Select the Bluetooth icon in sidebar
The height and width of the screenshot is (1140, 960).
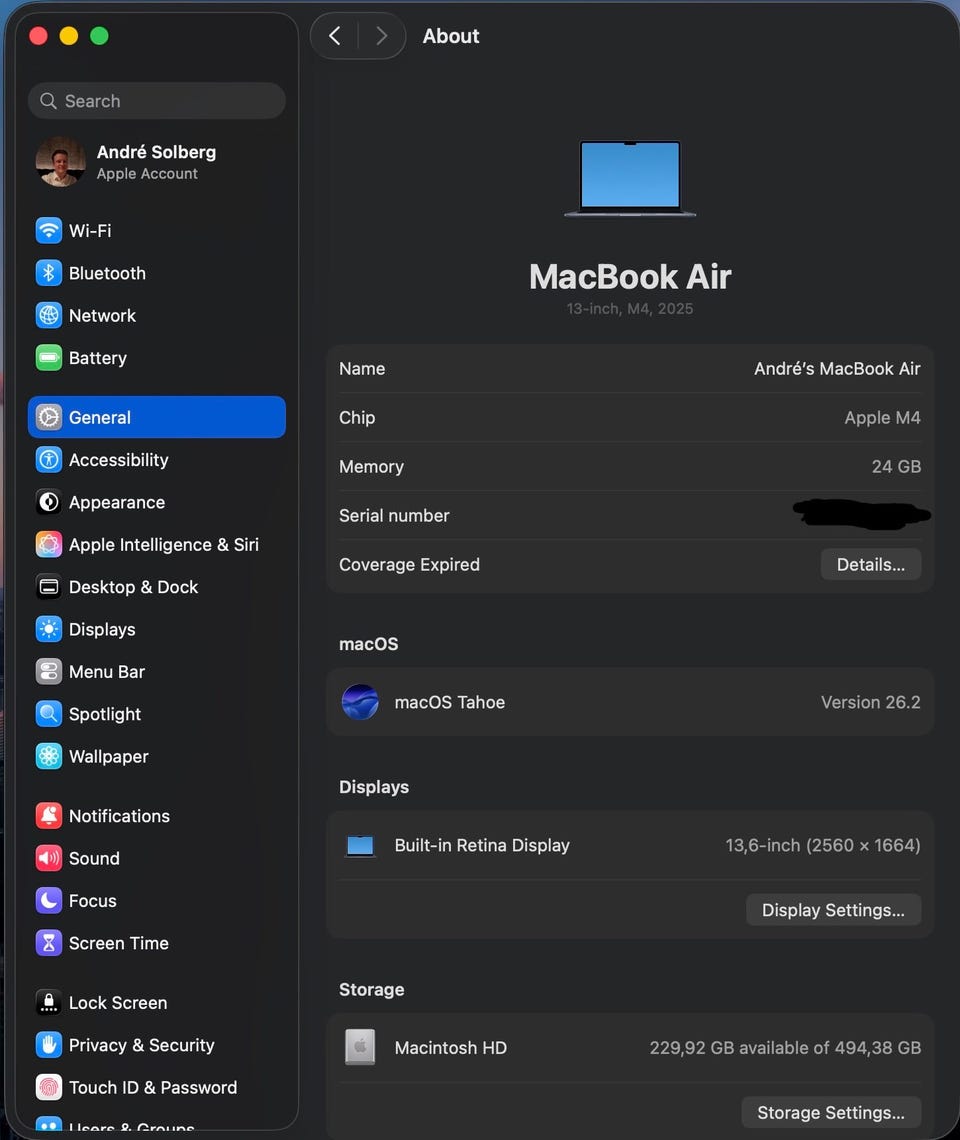point(49,273)
